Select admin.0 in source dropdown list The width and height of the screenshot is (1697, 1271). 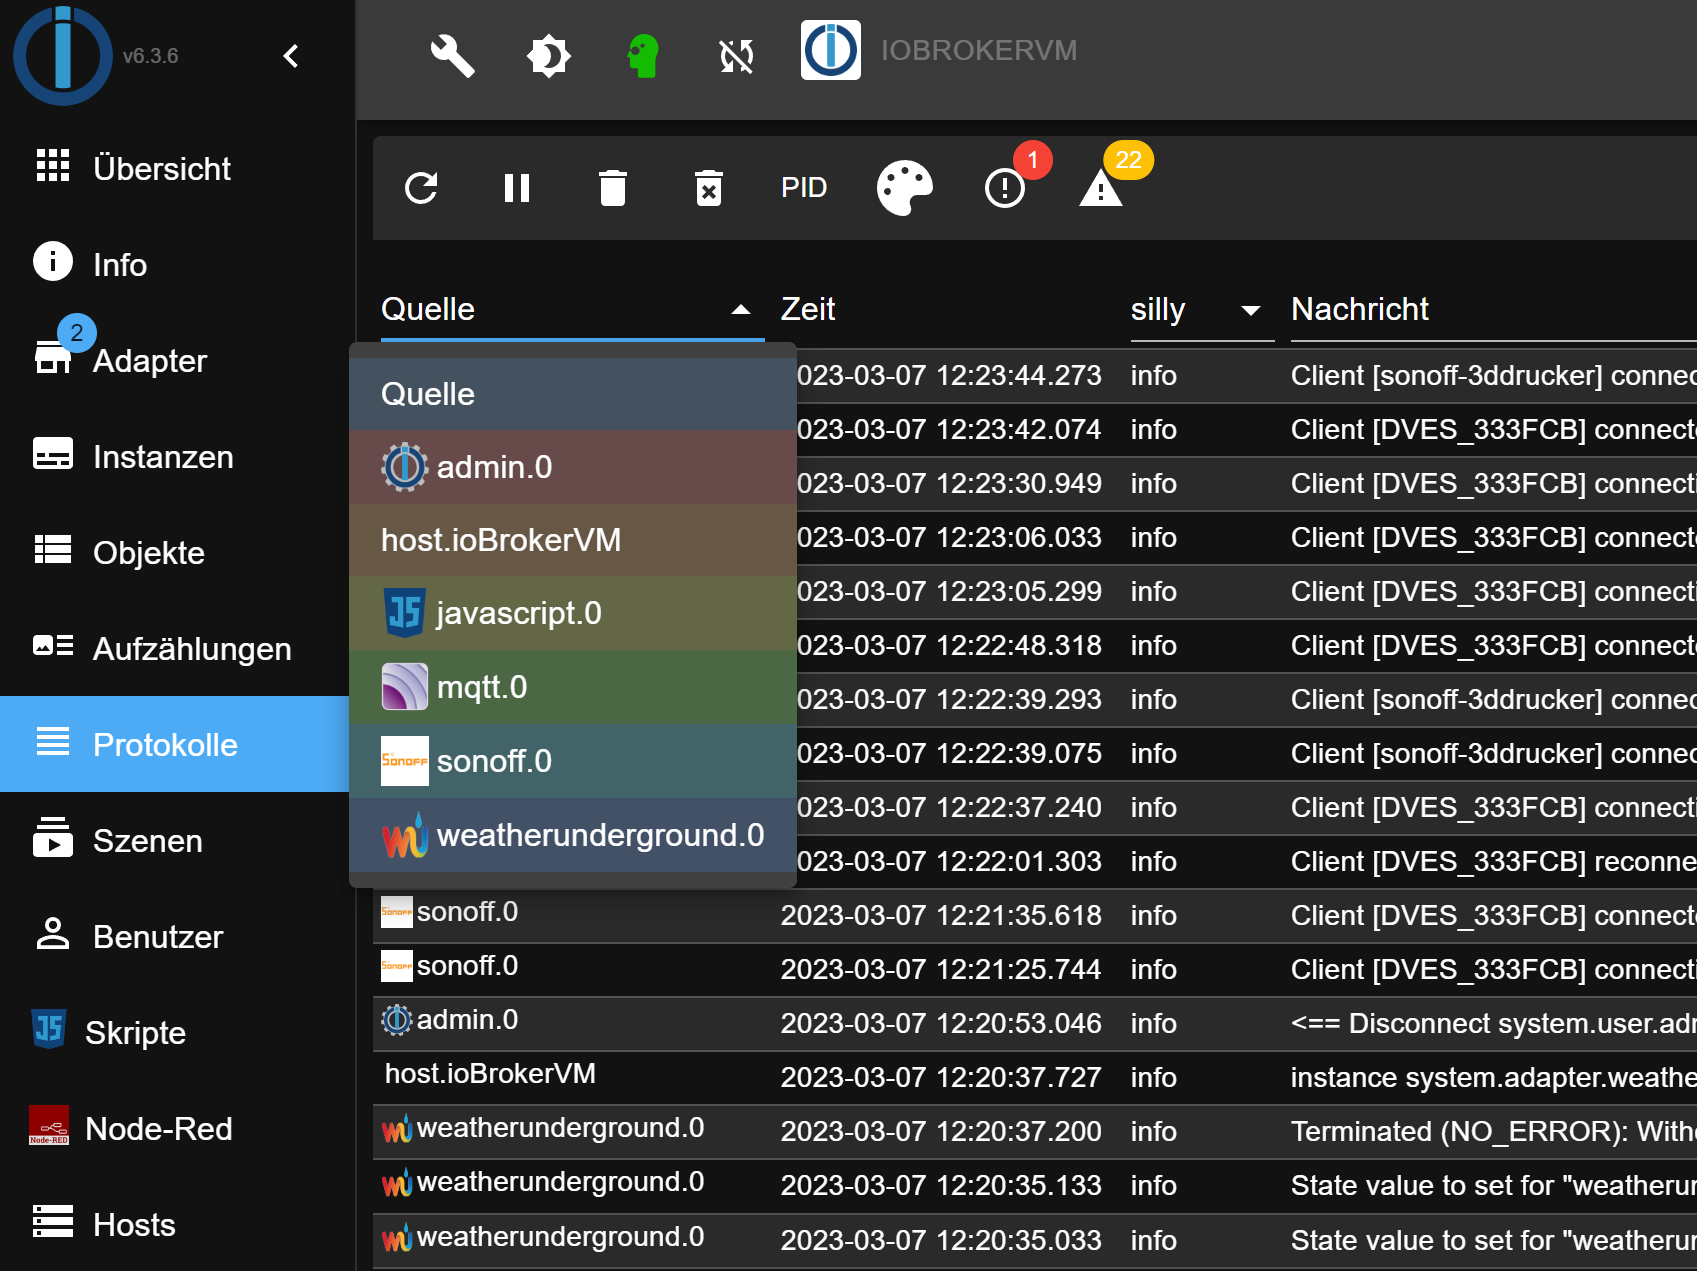click(572, 467)
